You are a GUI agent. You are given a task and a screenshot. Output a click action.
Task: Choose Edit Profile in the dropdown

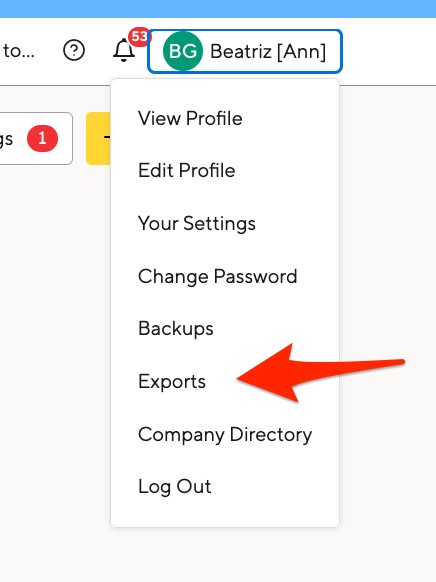coord(186,171)
